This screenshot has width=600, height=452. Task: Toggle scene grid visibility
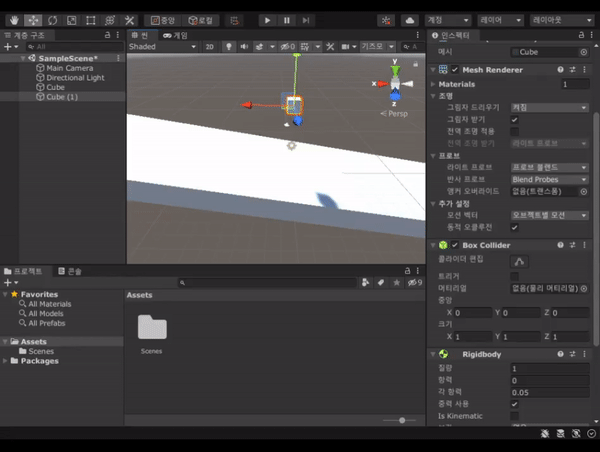coord(305,47)
